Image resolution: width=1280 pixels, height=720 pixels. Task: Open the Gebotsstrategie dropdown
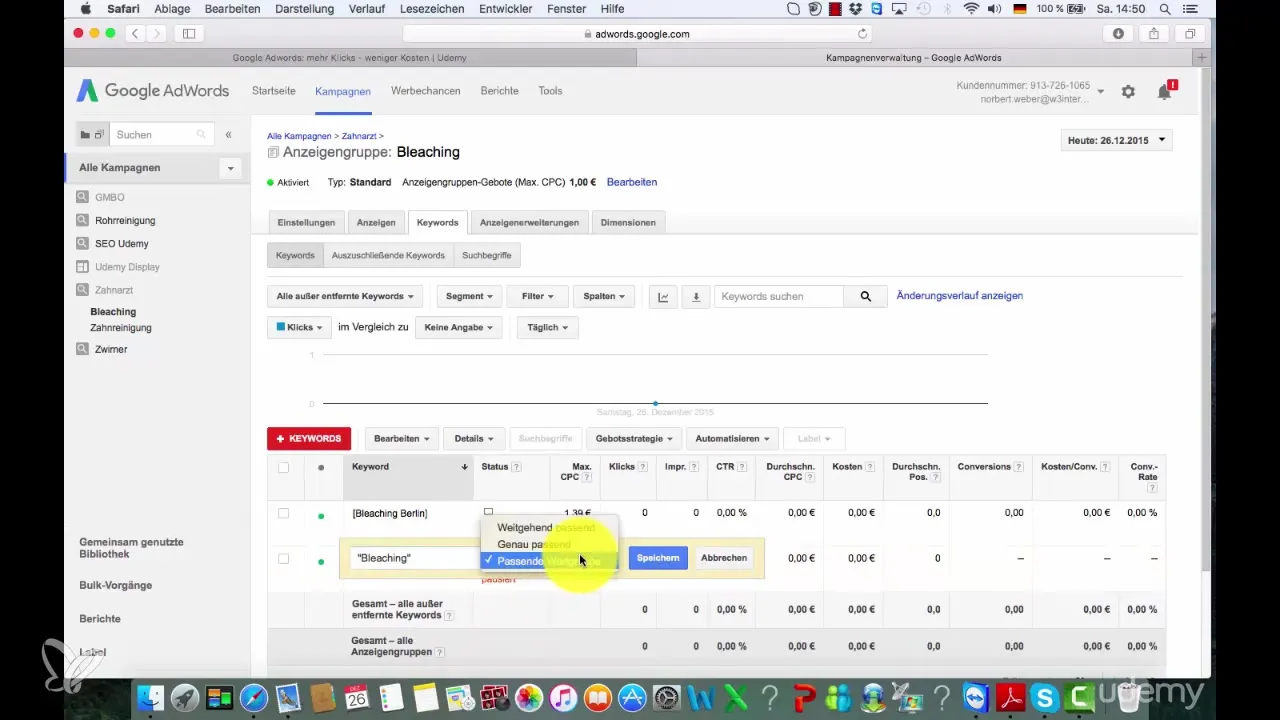pyautogui.click(x=634, y=438)
